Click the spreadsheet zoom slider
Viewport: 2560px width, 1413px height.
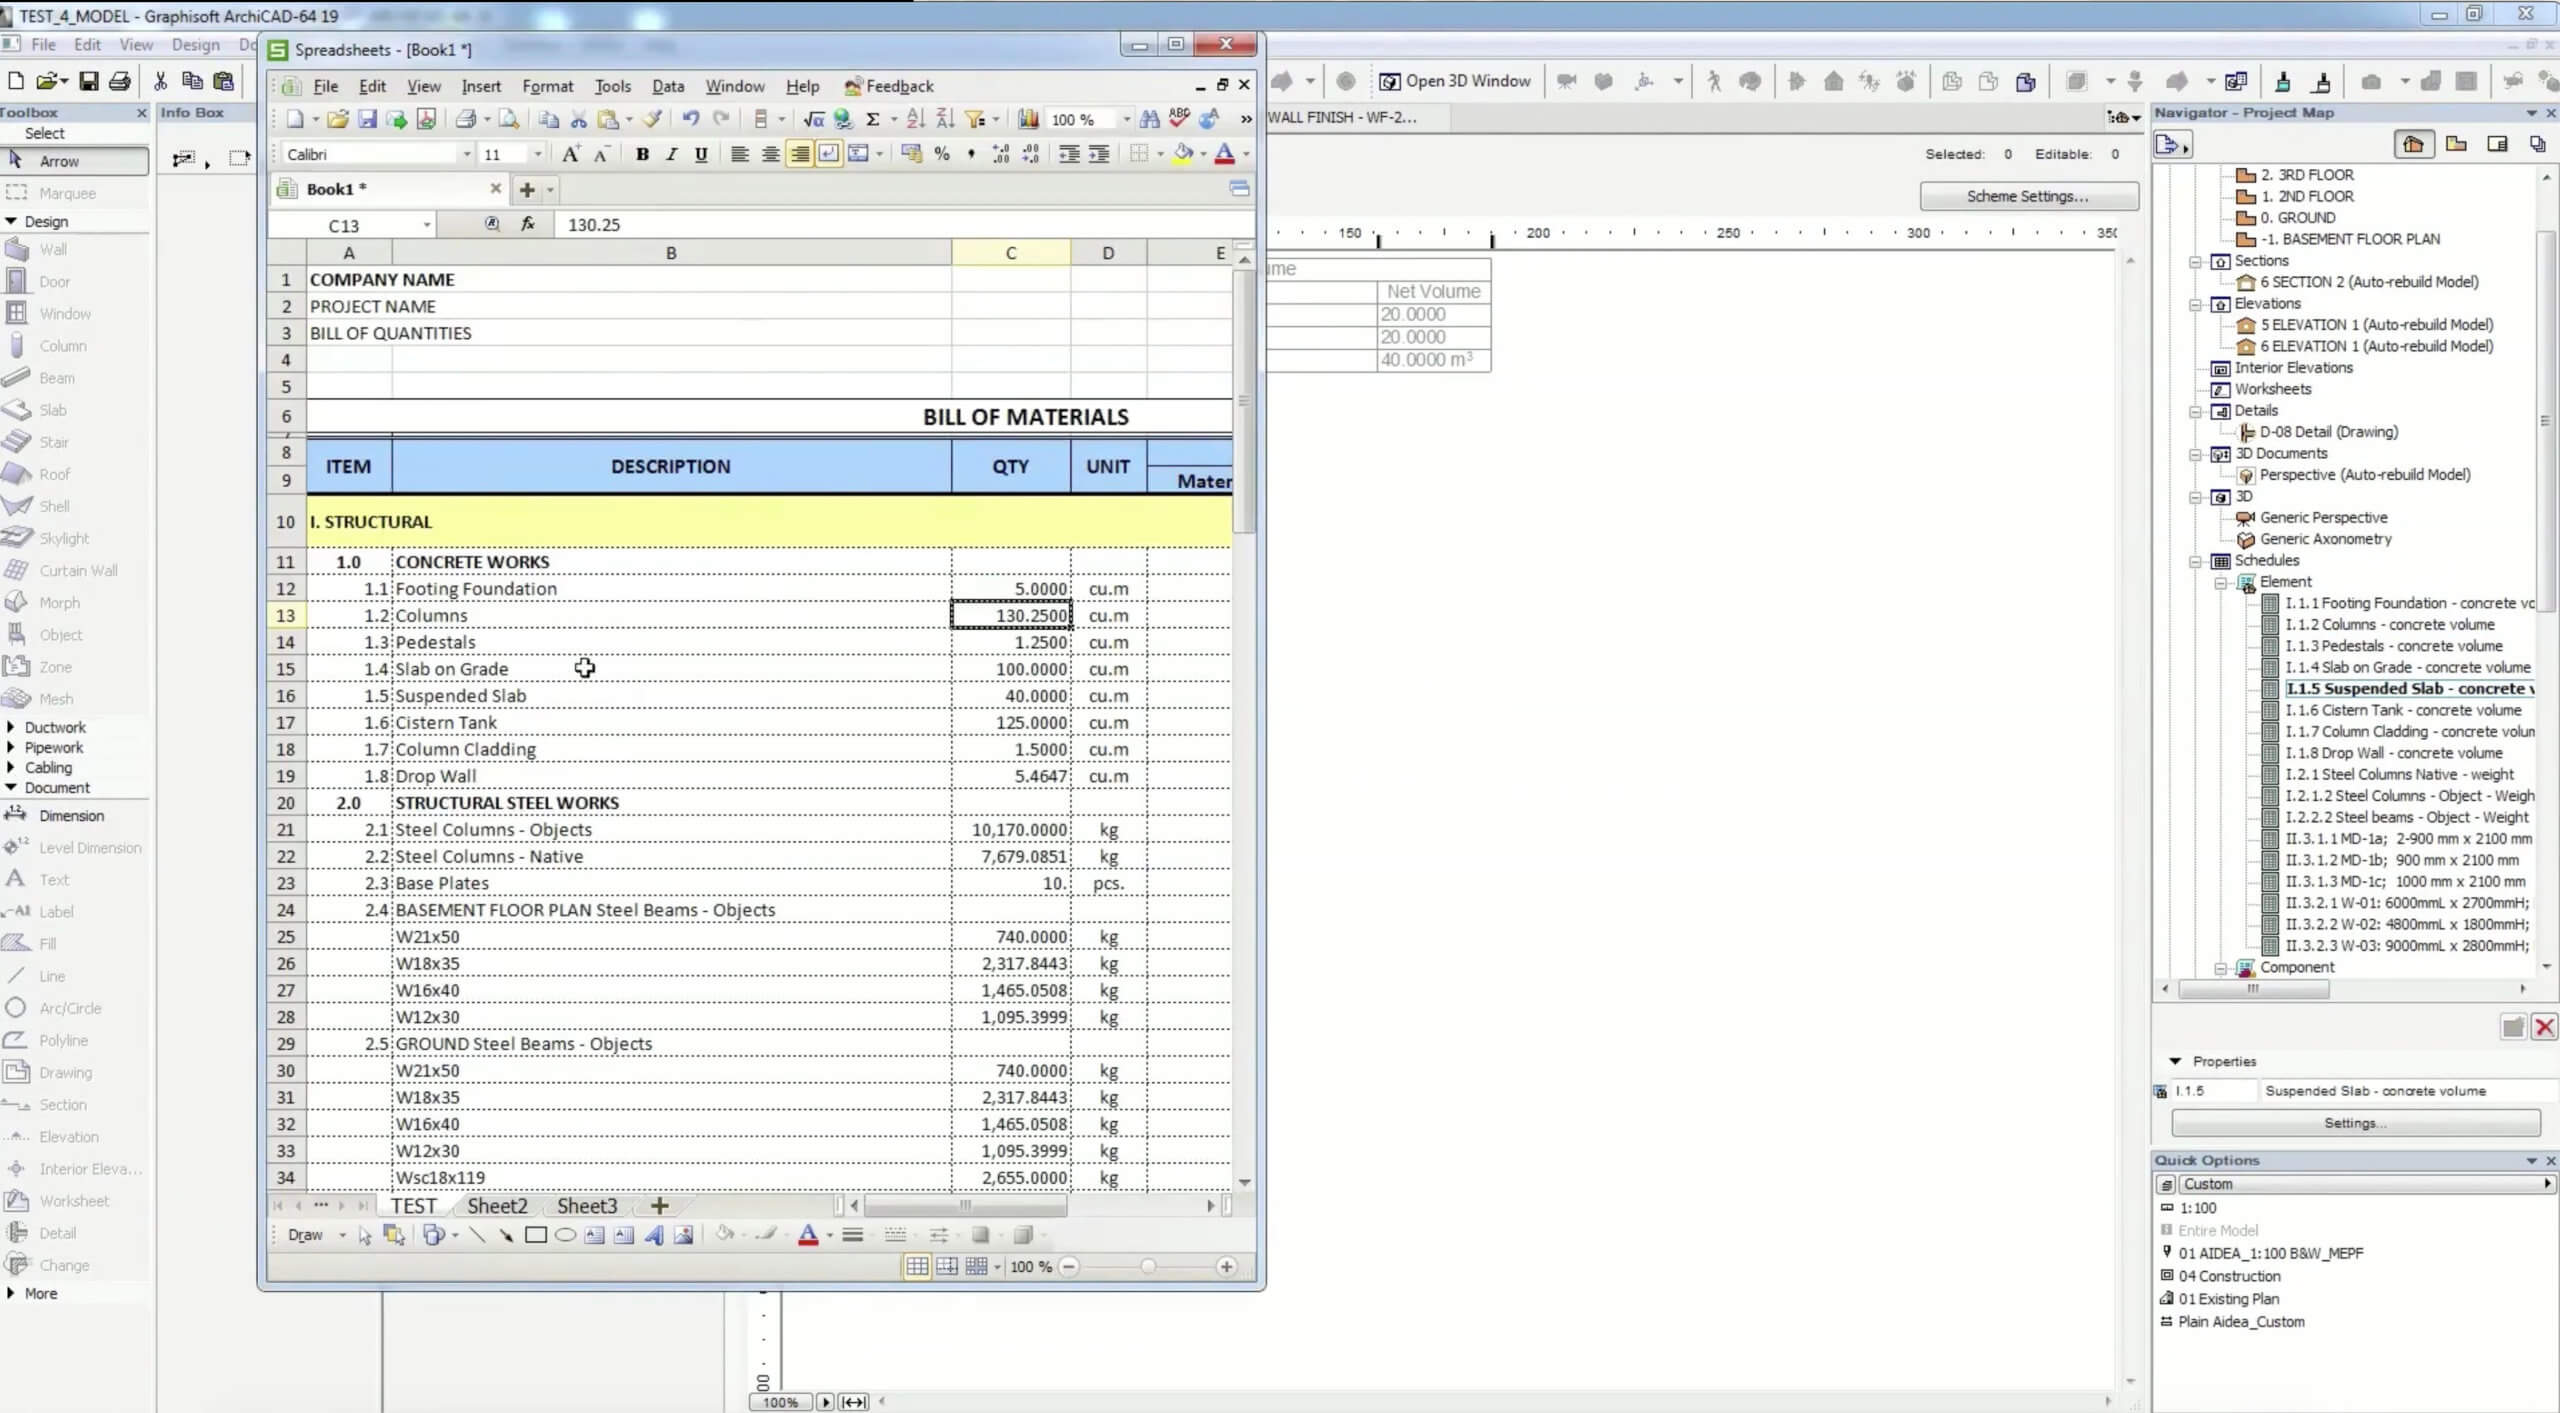point(1148,1267)
